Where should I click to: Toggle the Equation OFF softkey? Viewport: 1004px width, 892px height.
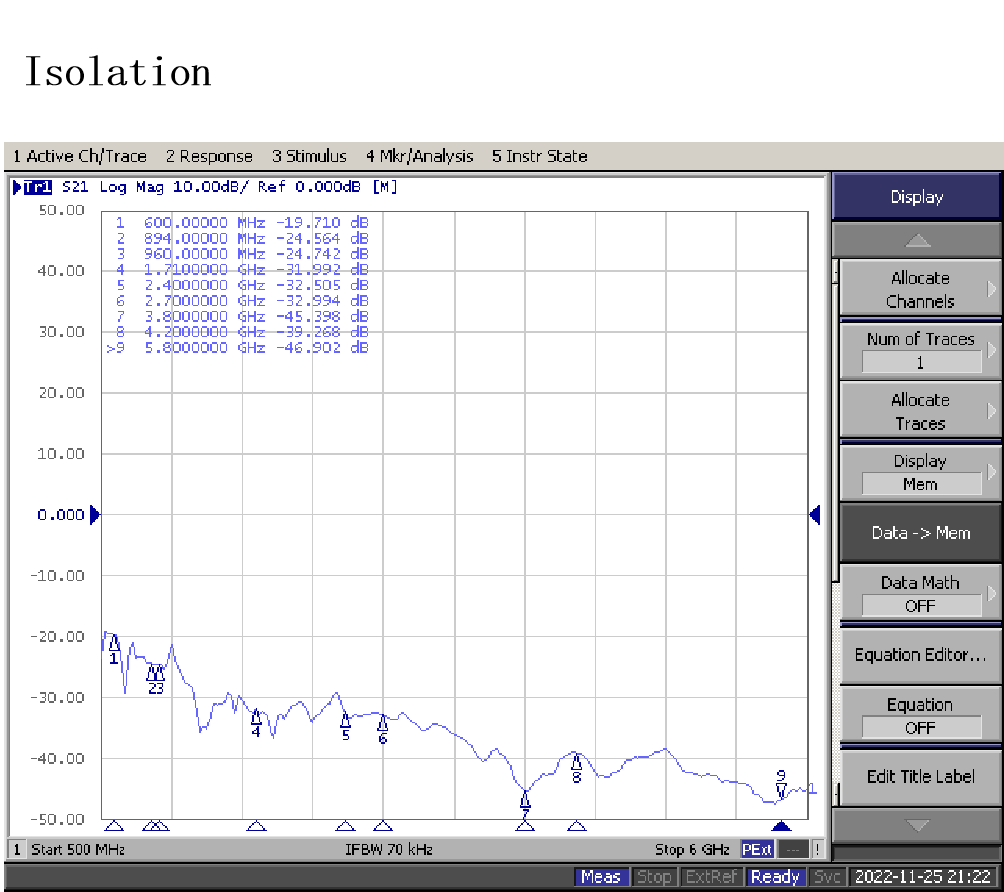[920, 716]
